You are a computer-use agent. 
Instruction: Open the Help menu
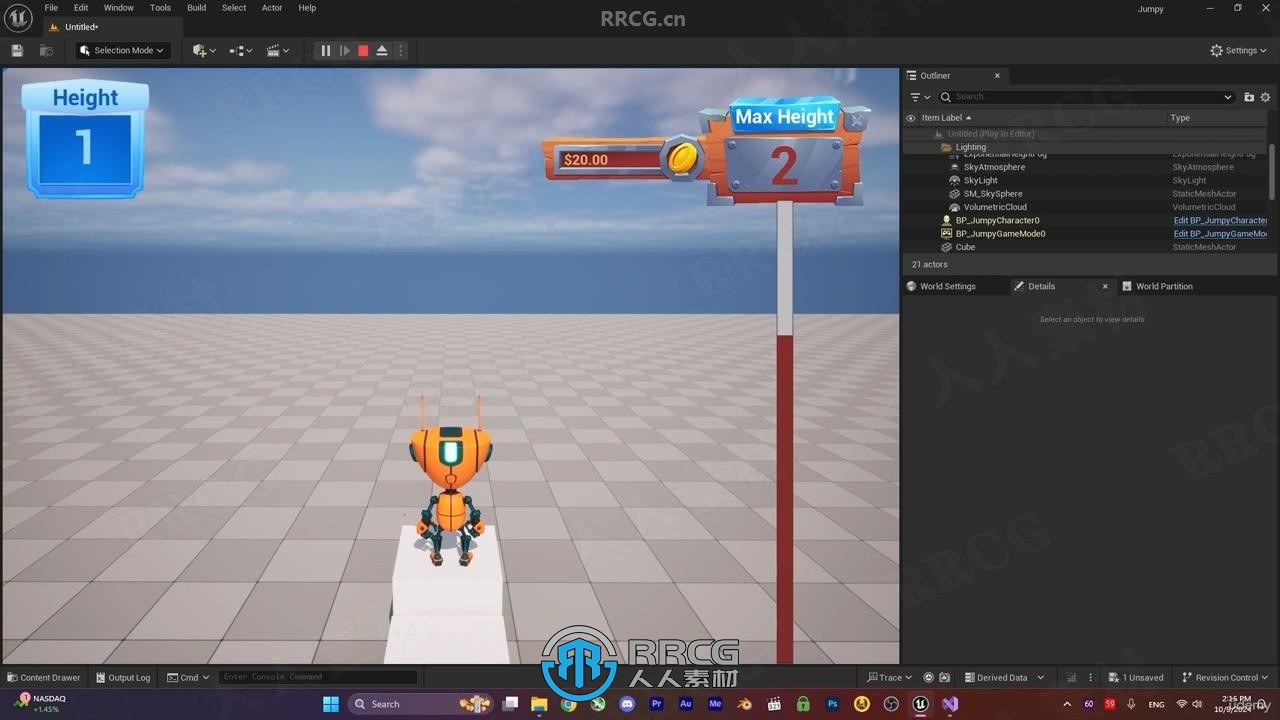[x=307, y=8]
